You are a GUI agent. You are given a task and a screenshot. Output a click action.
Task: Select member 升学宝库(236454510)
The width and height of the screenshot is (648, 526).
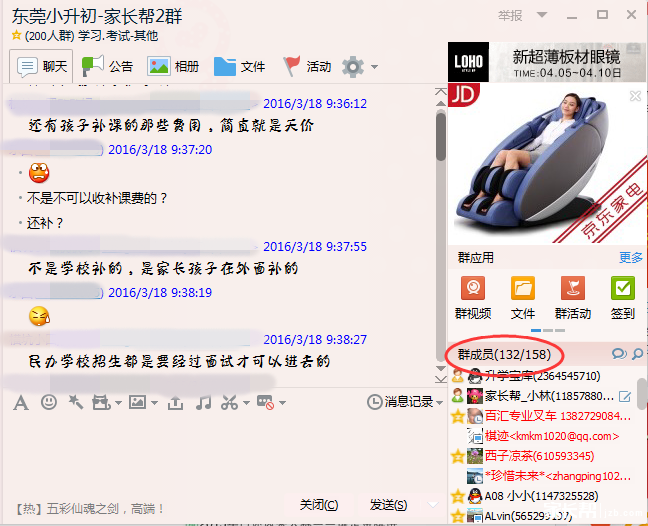543,376
